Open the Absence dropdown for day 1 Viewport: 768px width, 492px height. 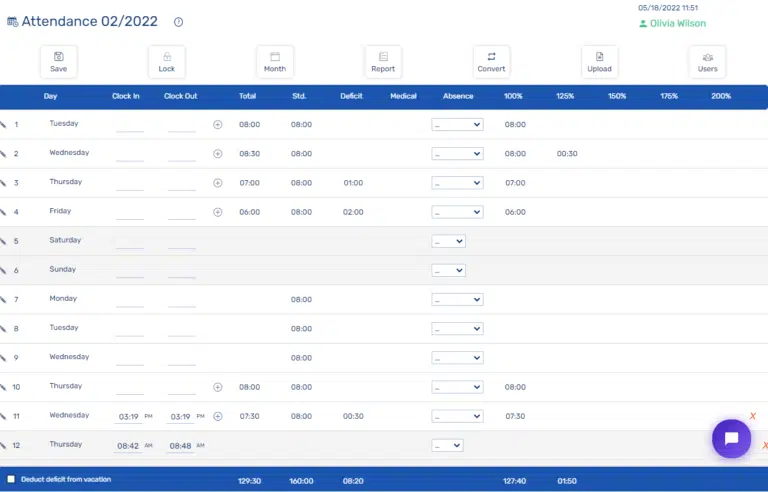tap(457, 125)
